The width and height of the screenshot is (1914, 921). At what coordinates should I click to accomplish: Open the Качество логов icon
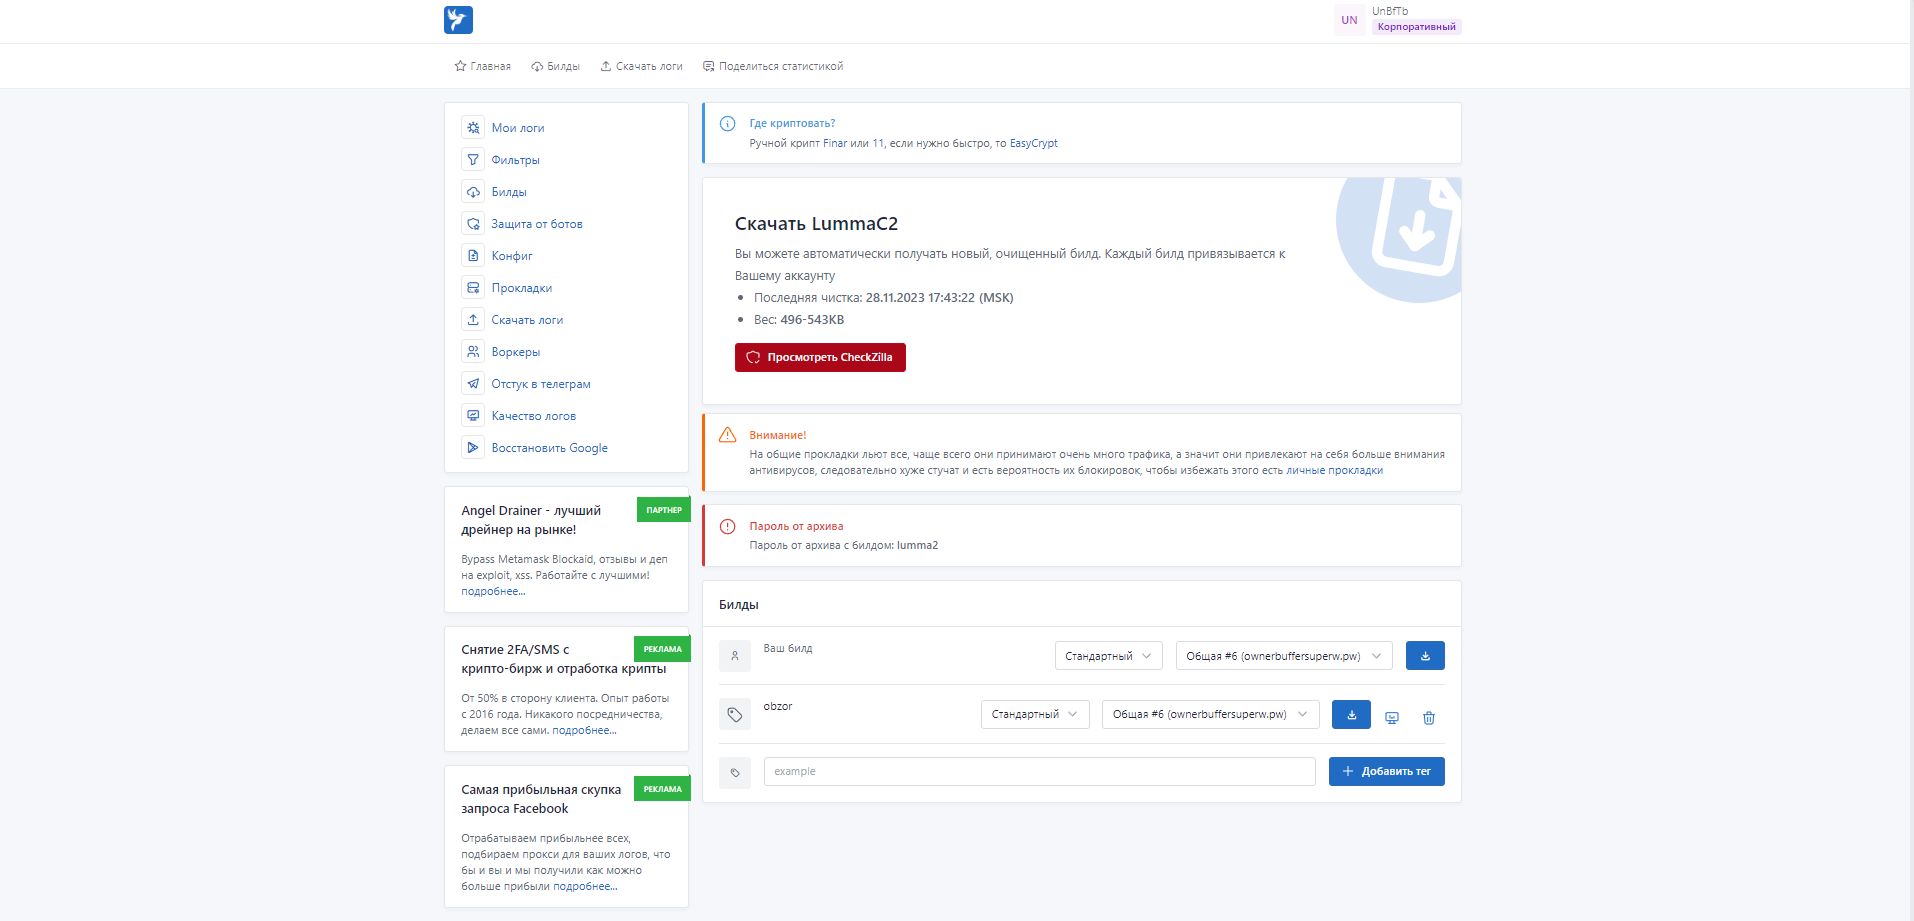coord(473,416)
